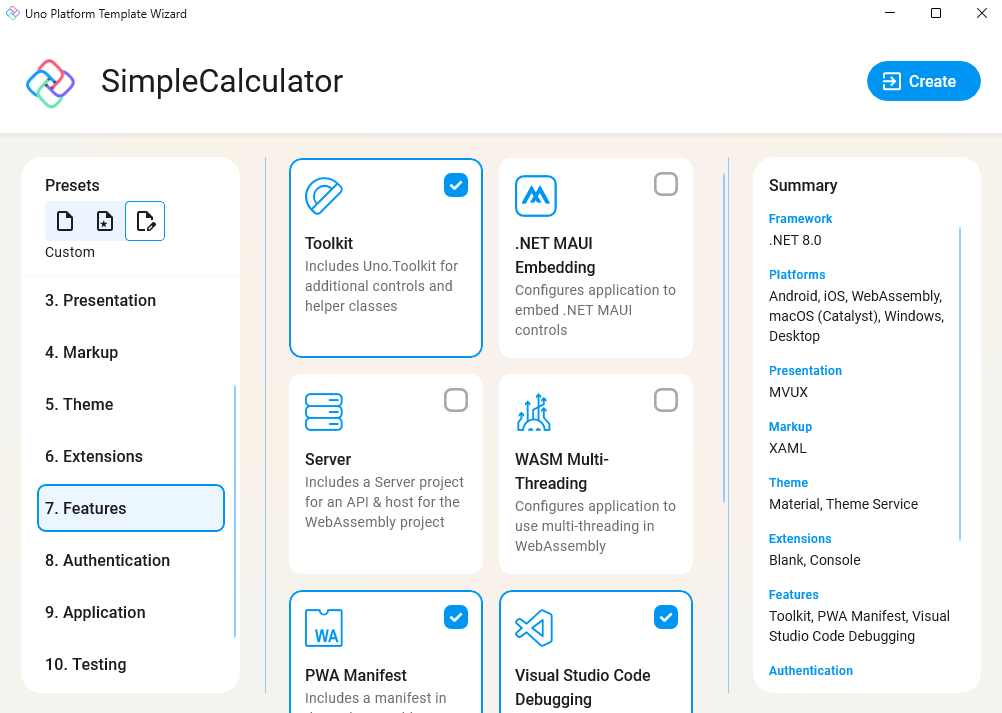This screenshot has height=713, width=1002.
Task: Uncheck the Toolkit feature checkbox
Action: pos(456,185)
